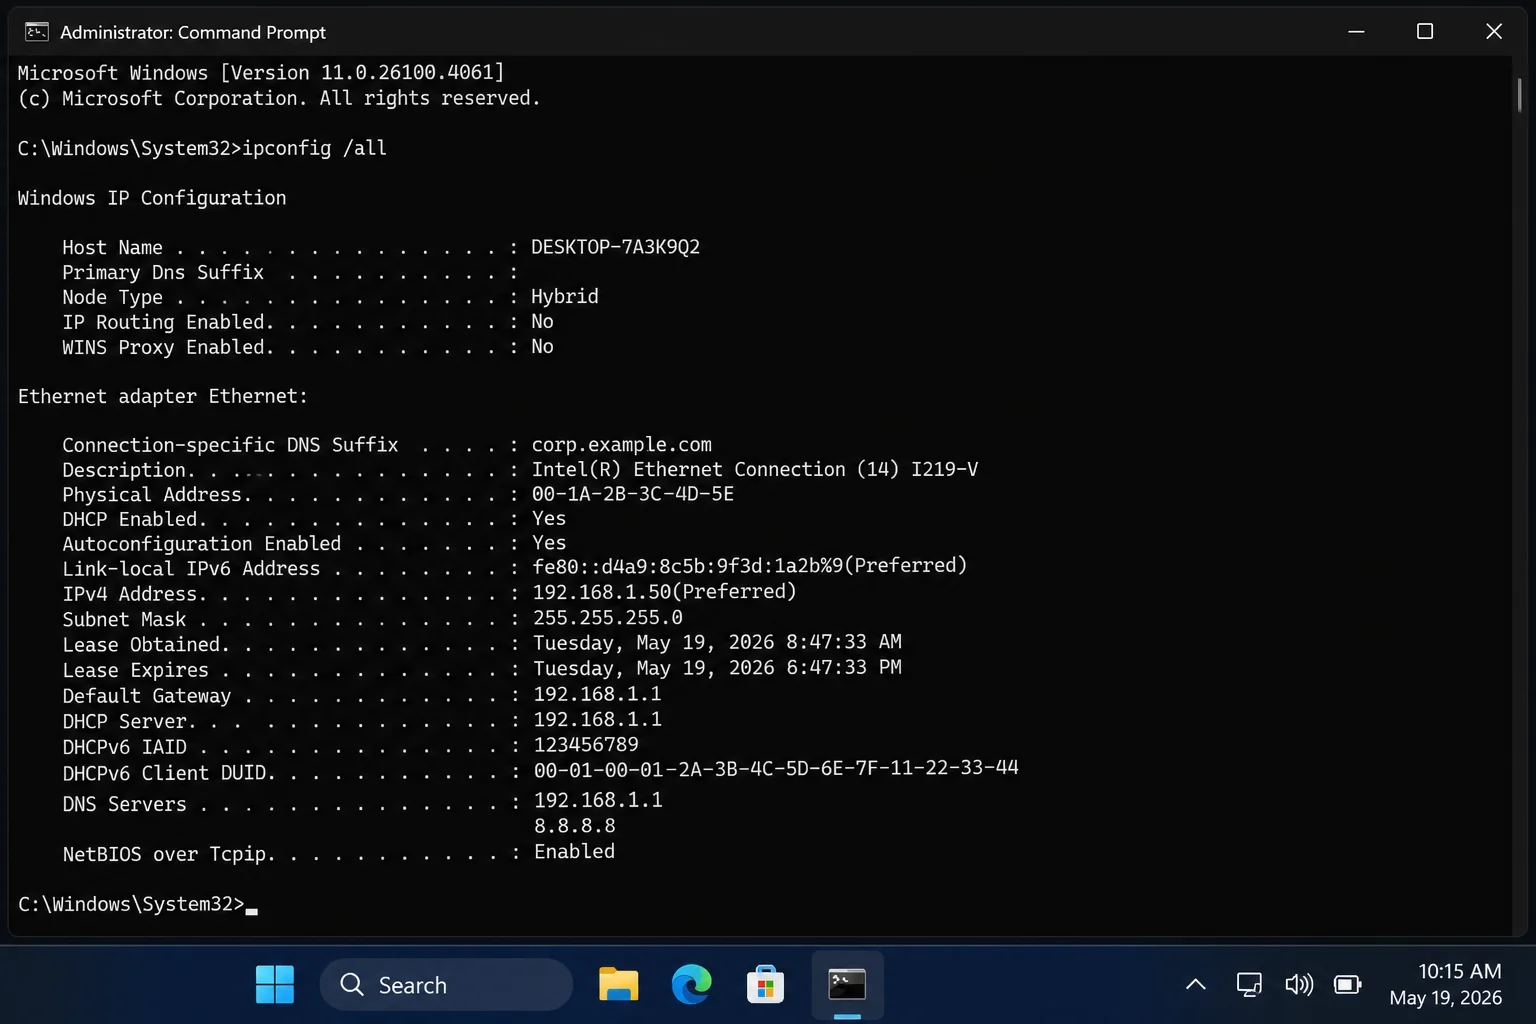Image resolution: width=1536 pixels, height=1024 pixels.
Task: Click the Autoconfiguration Enabled value Yes
Action: click(x=549, y=543)
